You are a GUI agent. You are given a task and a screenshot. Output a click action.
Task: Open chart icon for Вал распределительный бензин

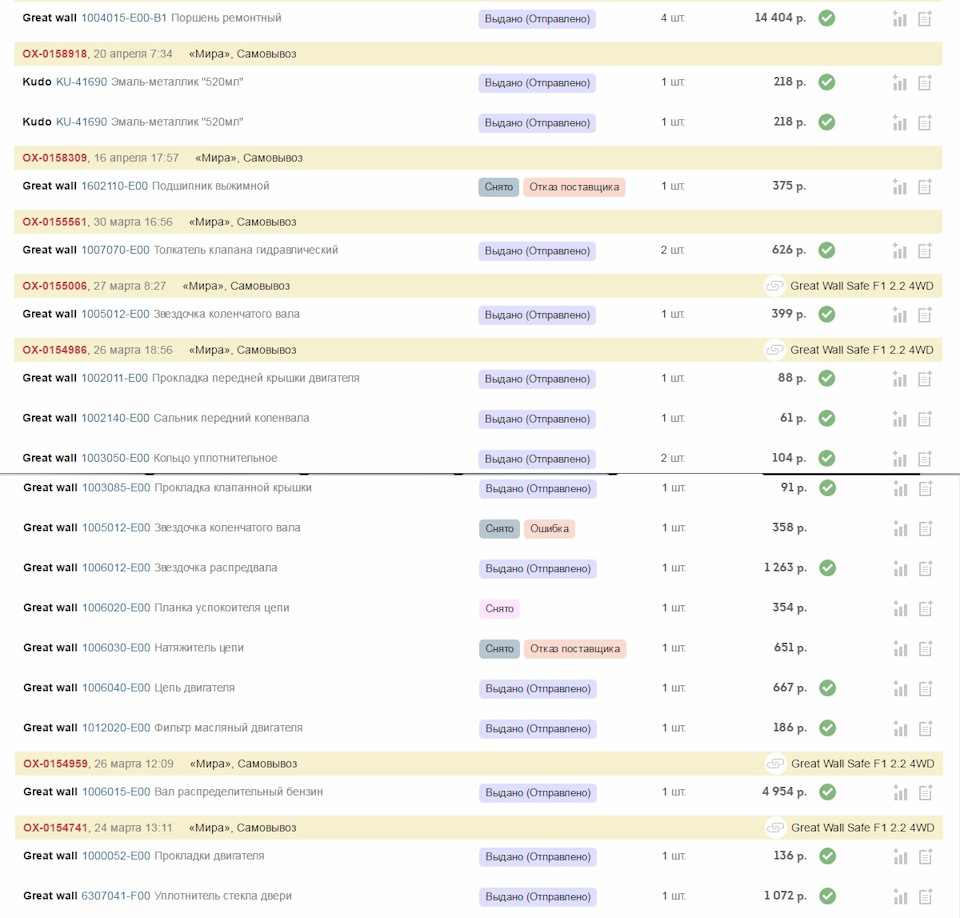[899, 792]
